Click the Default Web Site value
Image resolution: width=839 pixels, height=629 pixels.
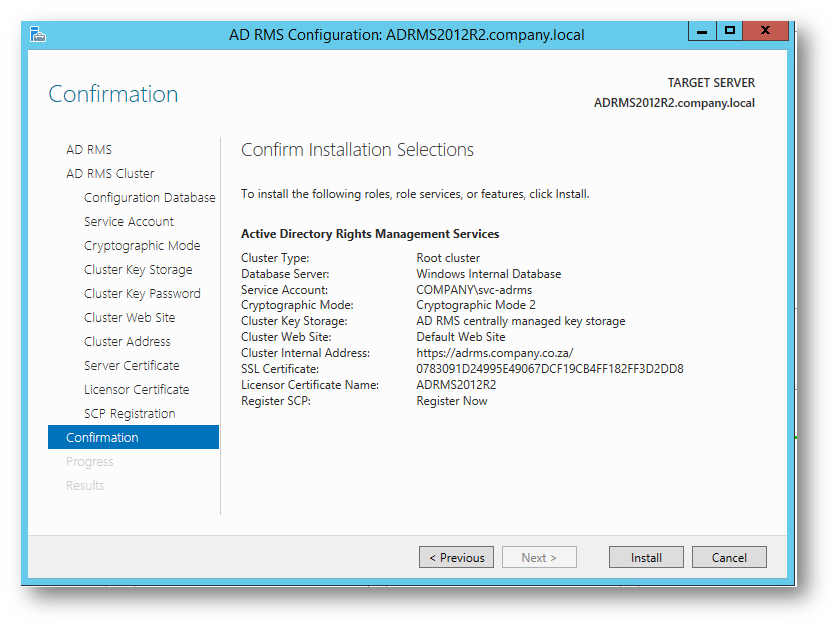[x=461, y=337]
